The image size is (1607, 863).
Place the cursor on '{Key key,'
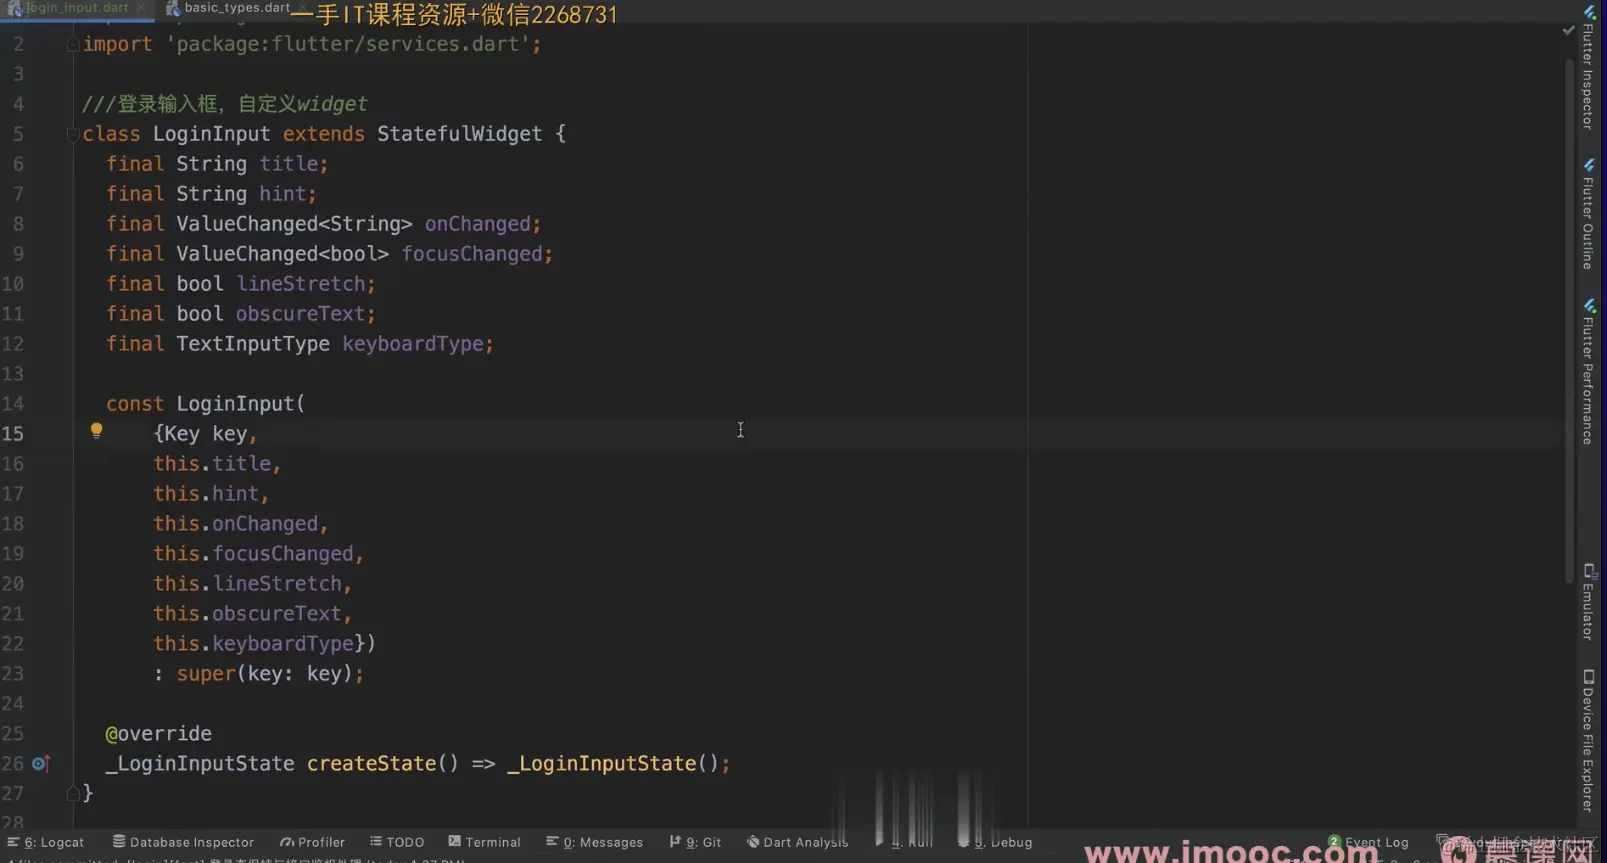click(205, 434)
